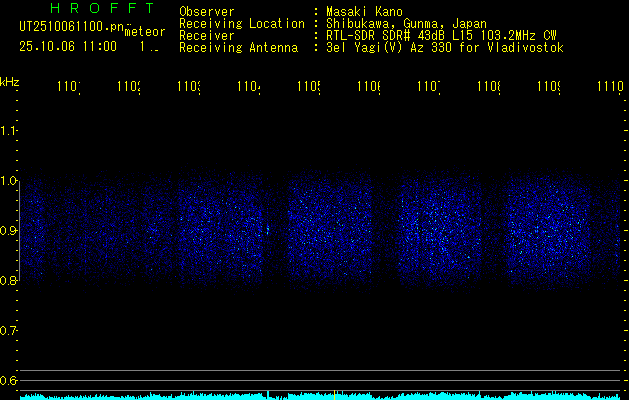This screenshot has width=629, height=400.
Task: Click the grey vertical bar beside 0.9 kHz
Action: 20,231
